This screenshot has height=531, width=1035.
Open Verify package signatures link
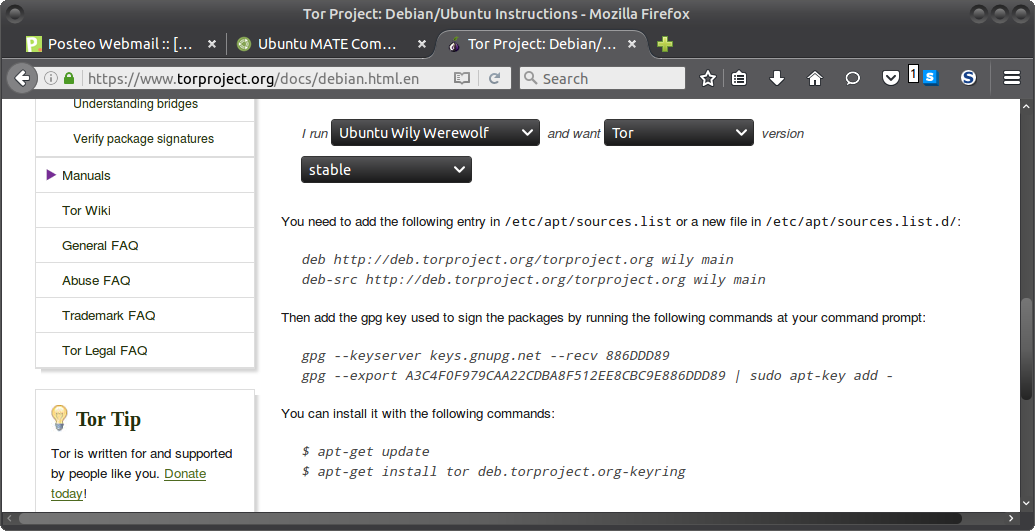pos(143,139)
